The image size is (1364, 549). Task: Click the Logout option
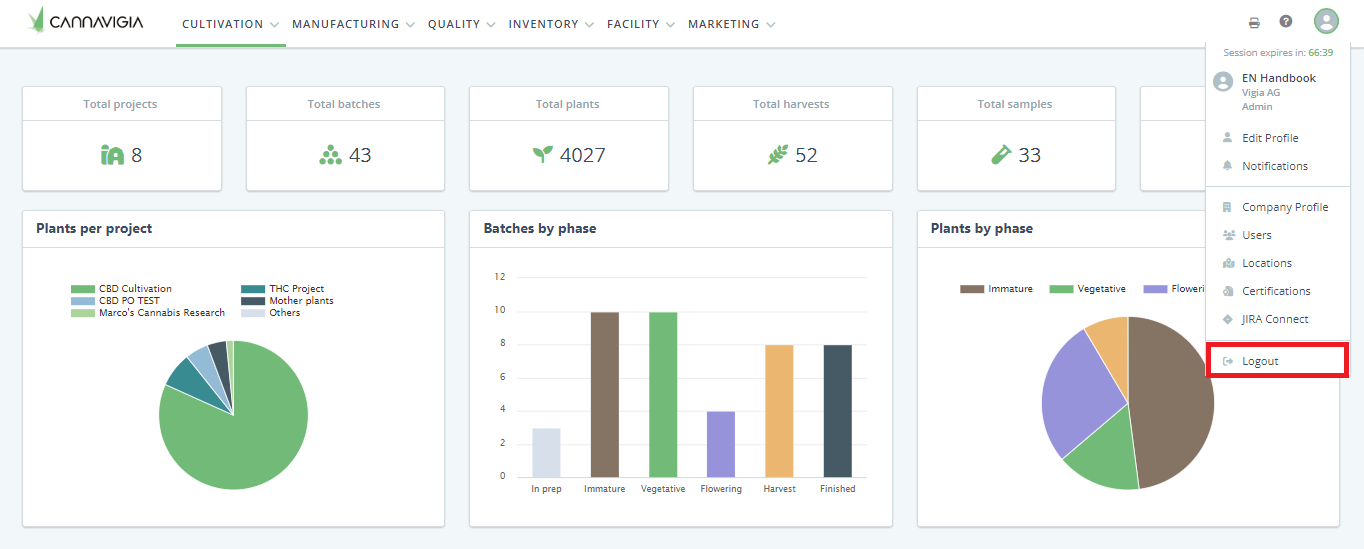click(x=1260, y=361)
